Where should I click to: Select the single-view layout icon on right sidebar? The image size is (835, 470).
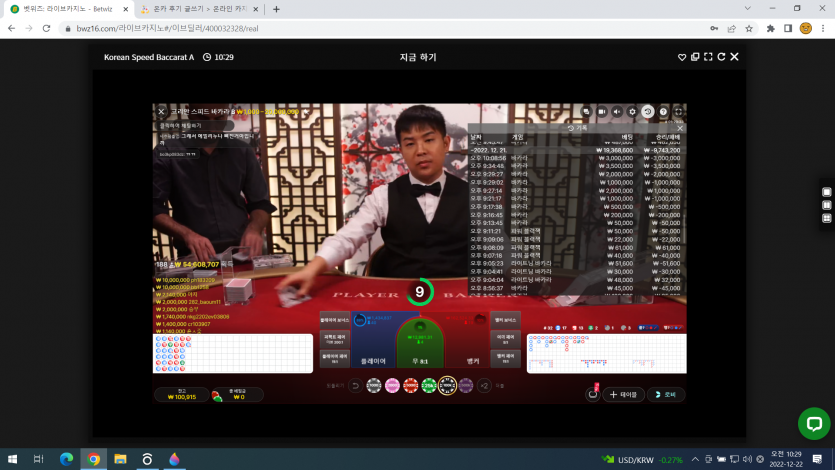(x=826, y=192)
